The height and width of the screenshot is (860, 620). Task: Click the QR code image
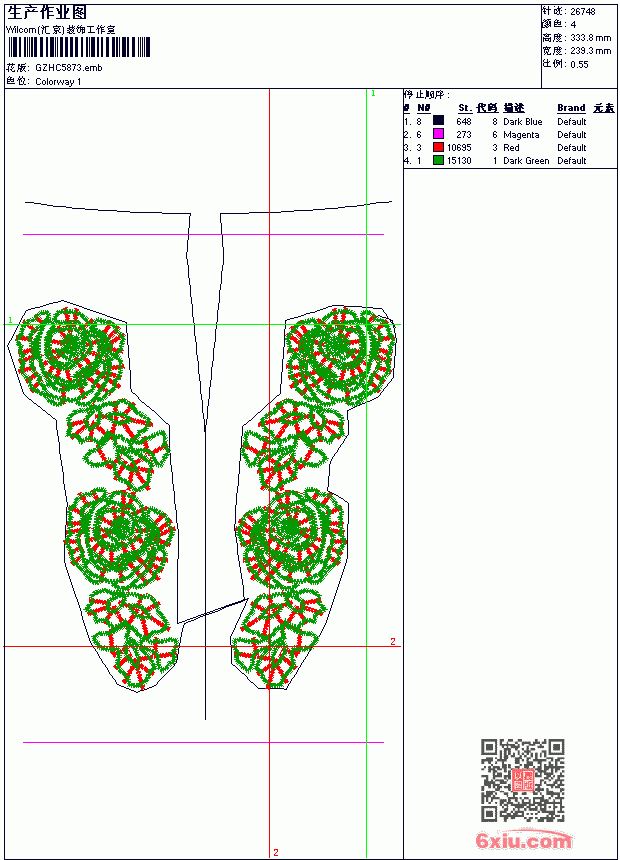coord(523,780)
